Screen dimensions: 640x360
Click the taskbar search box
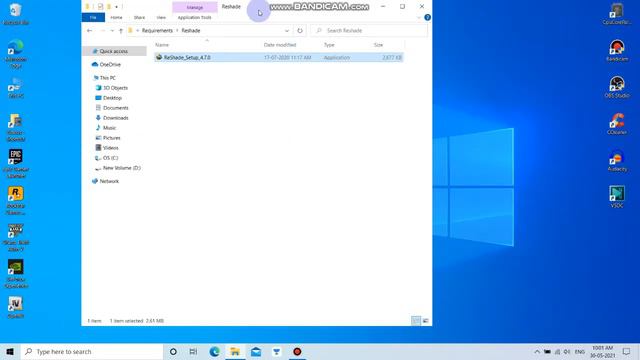click(x=92, y=351)
